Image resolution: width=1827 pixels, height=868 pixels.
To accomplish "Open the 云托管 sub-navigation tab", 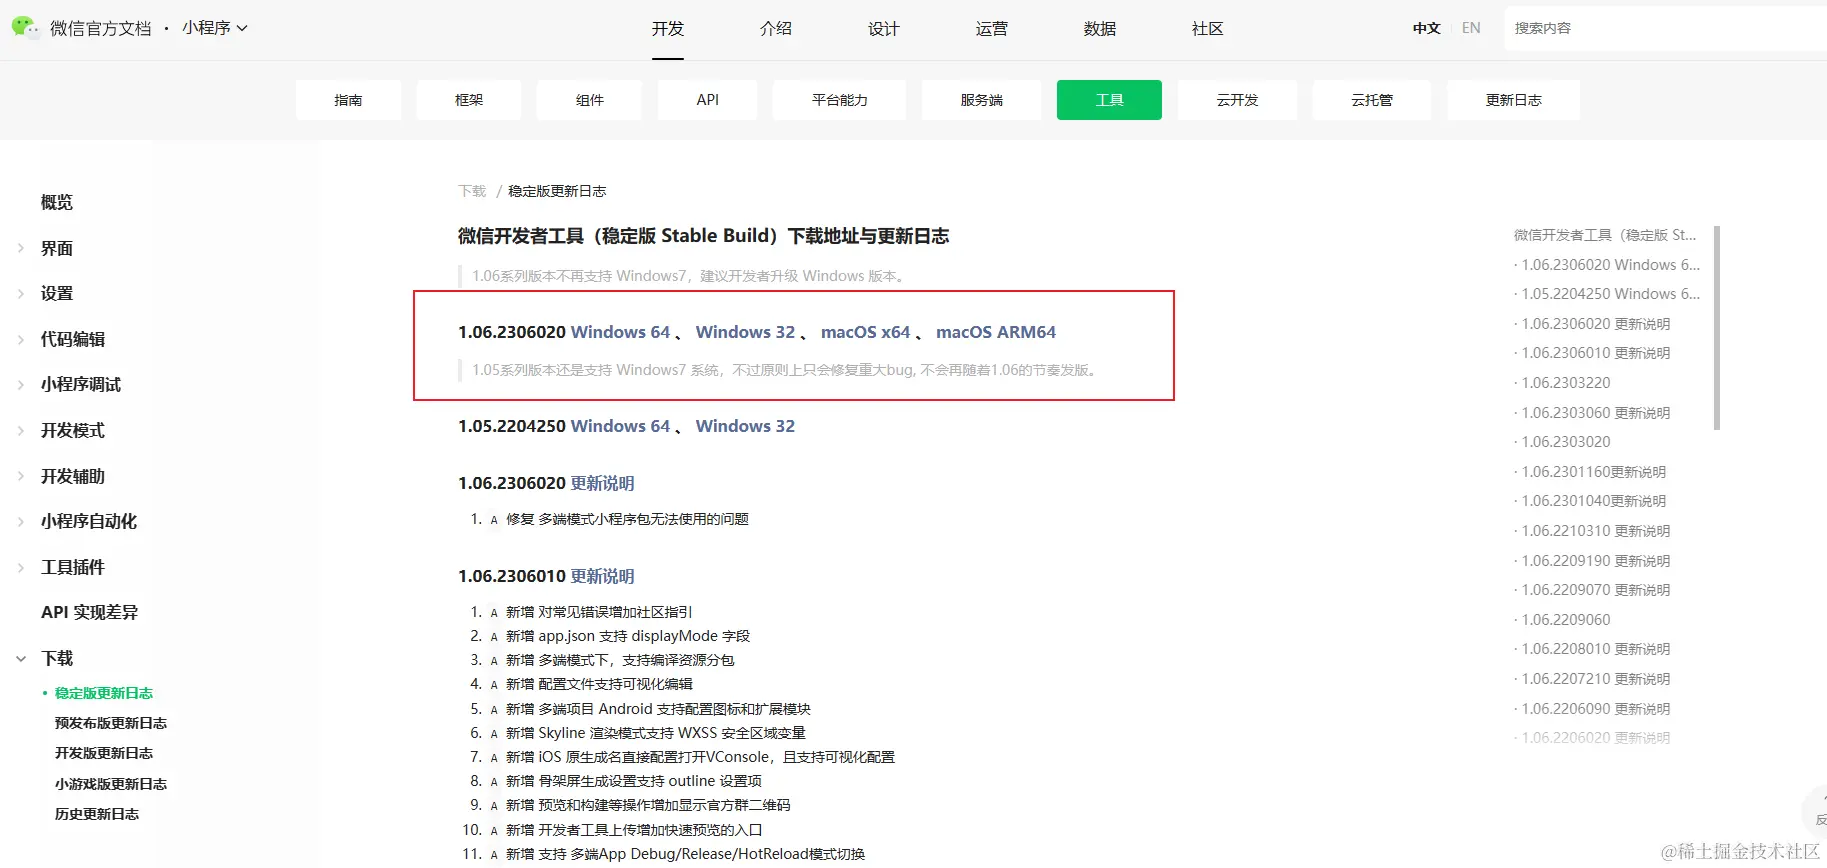I will pyautogui.click(x=1372, y=100).
